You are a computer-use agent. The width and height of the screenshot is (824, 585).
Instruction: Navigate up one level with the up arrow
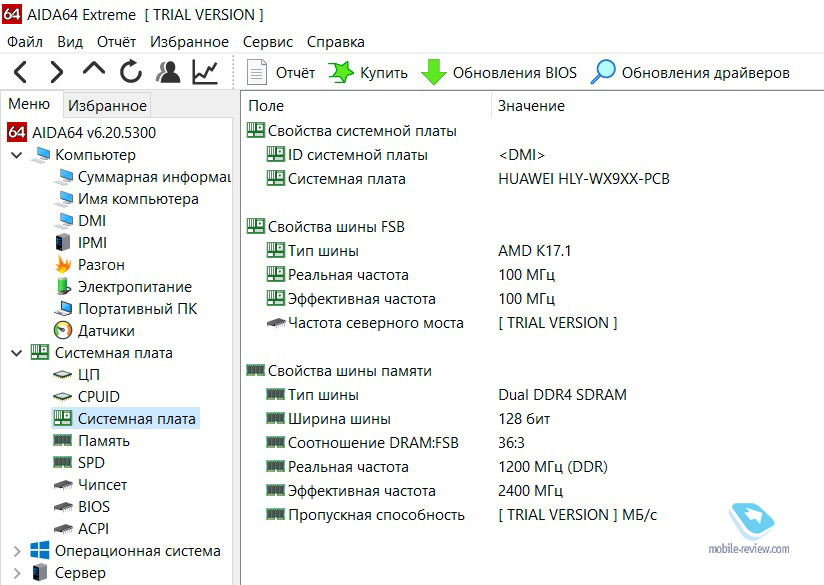tap(94, 70)
